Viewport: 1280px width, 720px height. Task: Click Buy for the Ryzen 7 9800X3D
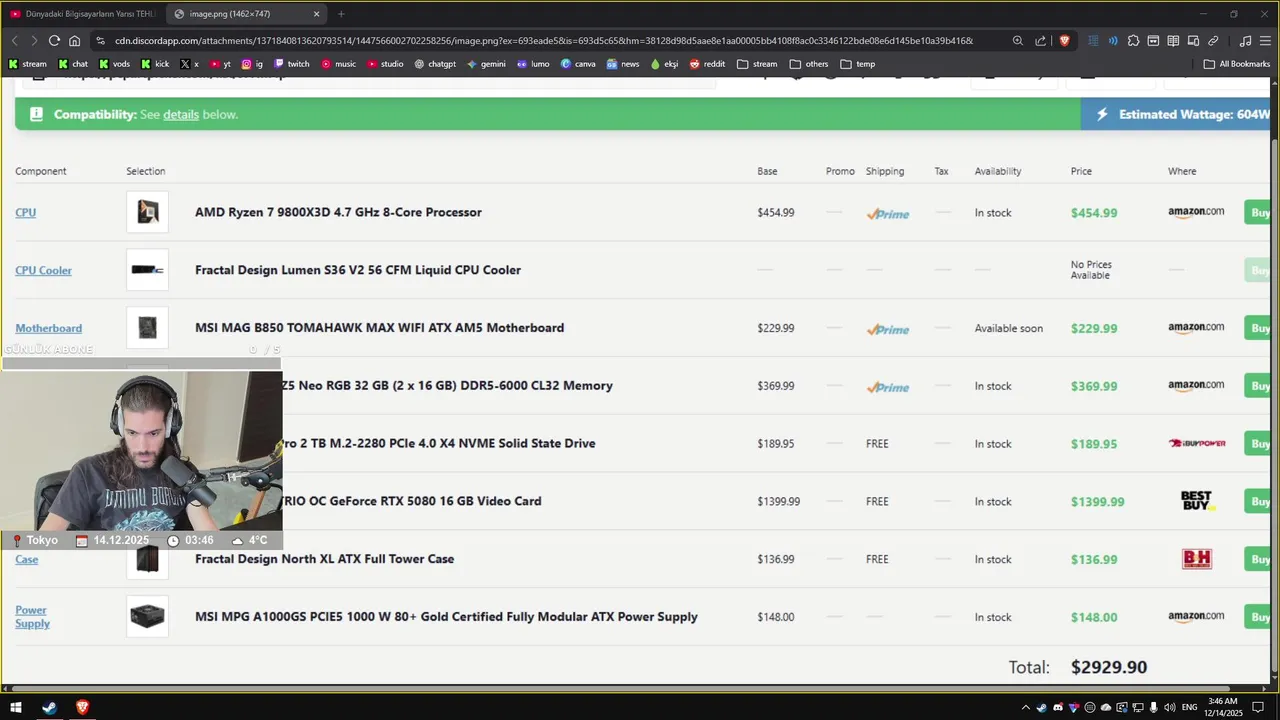(1259, 212)
